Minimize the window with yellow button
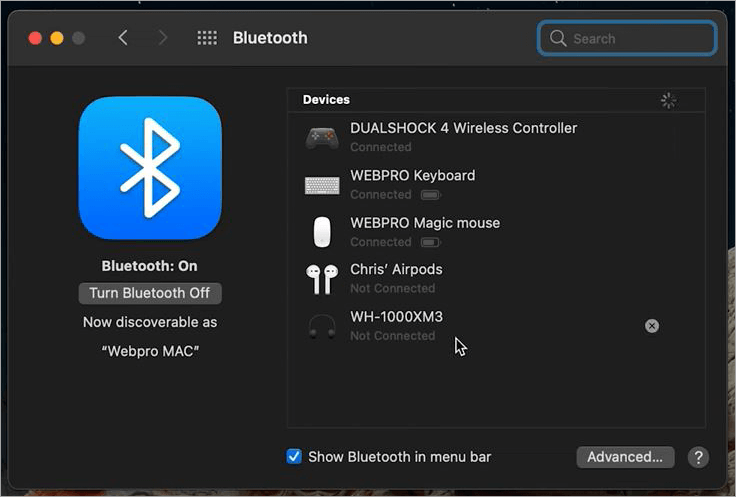The image size is (736, 497). [57, 38]
